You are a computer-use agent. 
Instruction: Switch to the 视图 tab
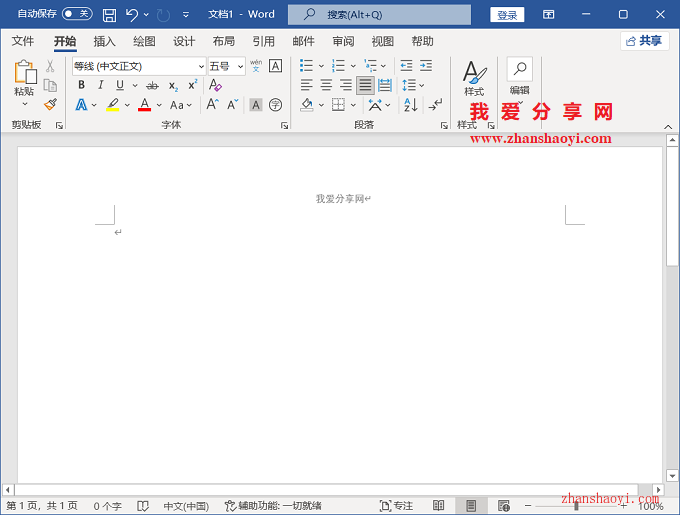(x=383, y=41)
